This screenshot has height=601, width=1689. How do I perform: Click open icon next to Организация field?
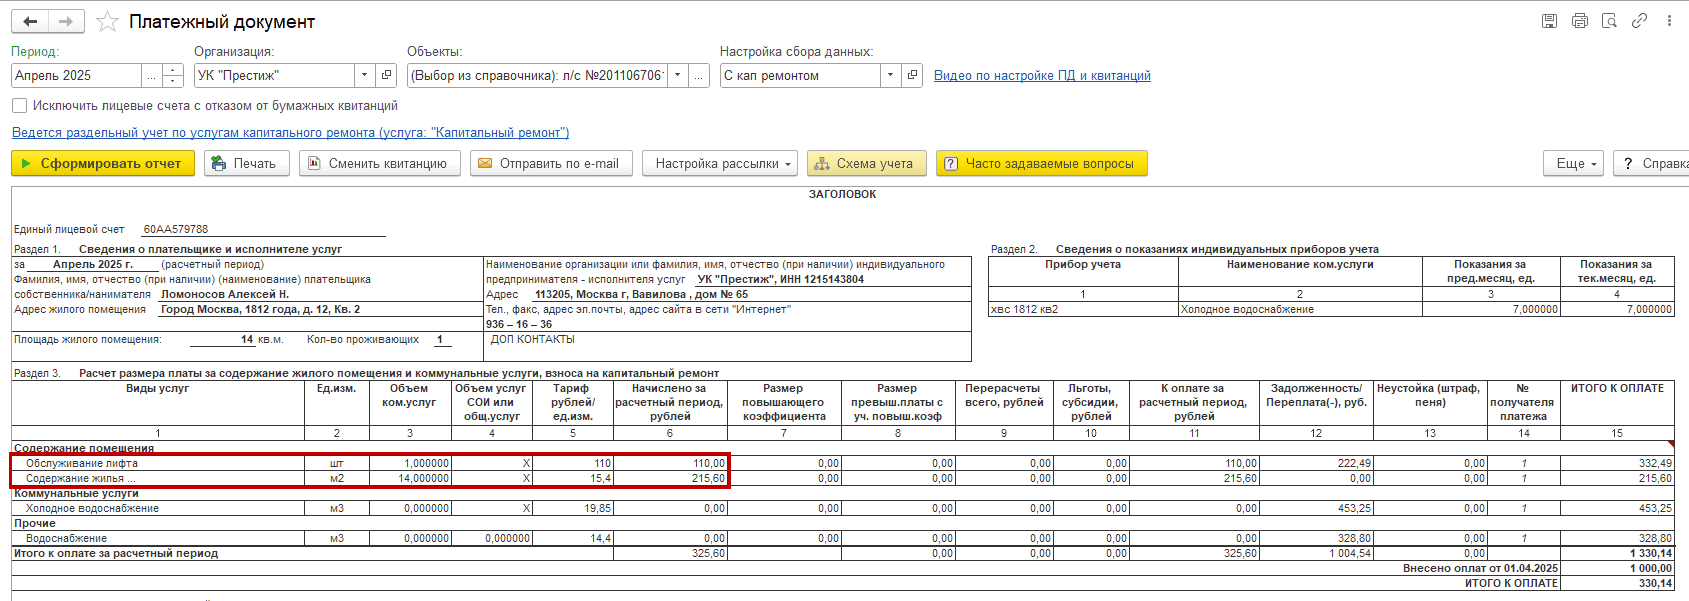387,75
